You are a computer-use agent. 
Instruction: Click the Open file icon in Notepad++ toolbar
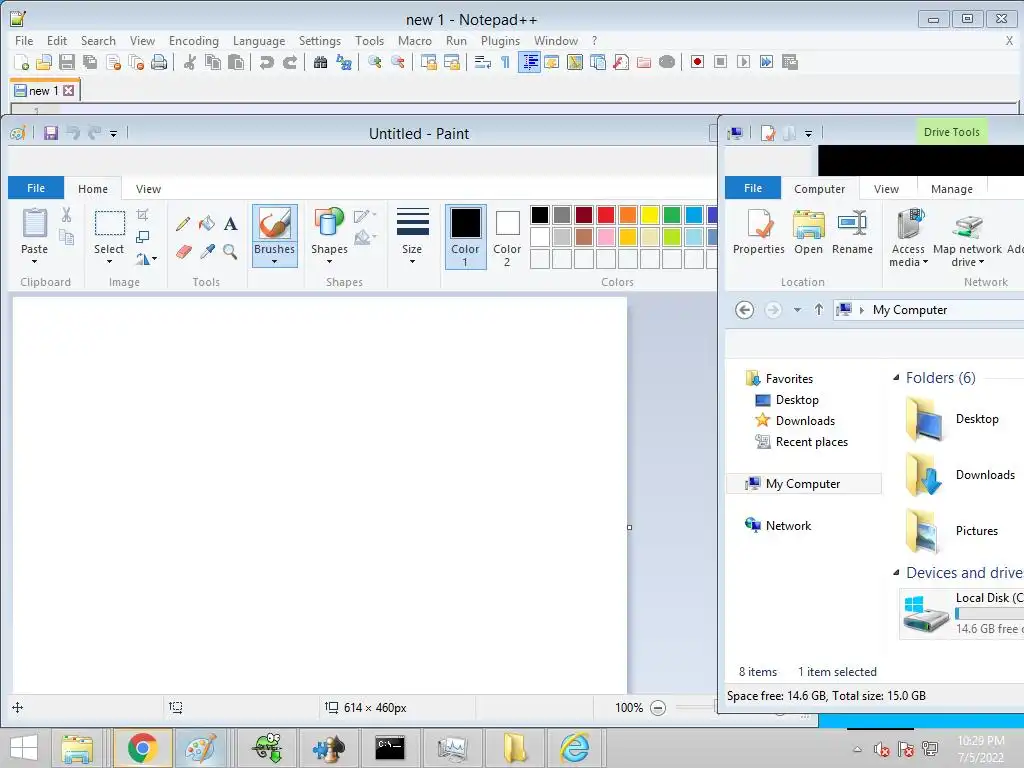pyautogui.click(x=44, y=62)
